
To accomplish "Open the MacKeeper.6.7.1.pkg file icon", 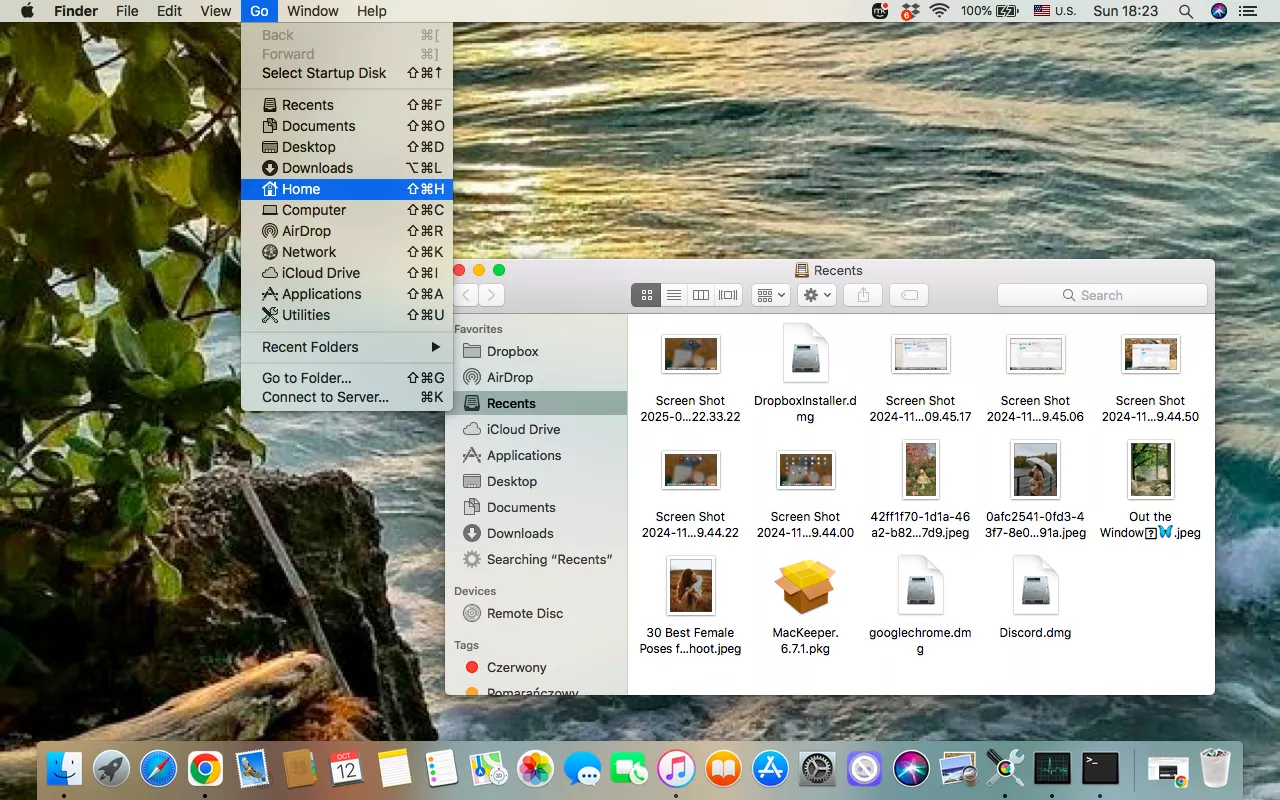I will click(x=805, y=587).
